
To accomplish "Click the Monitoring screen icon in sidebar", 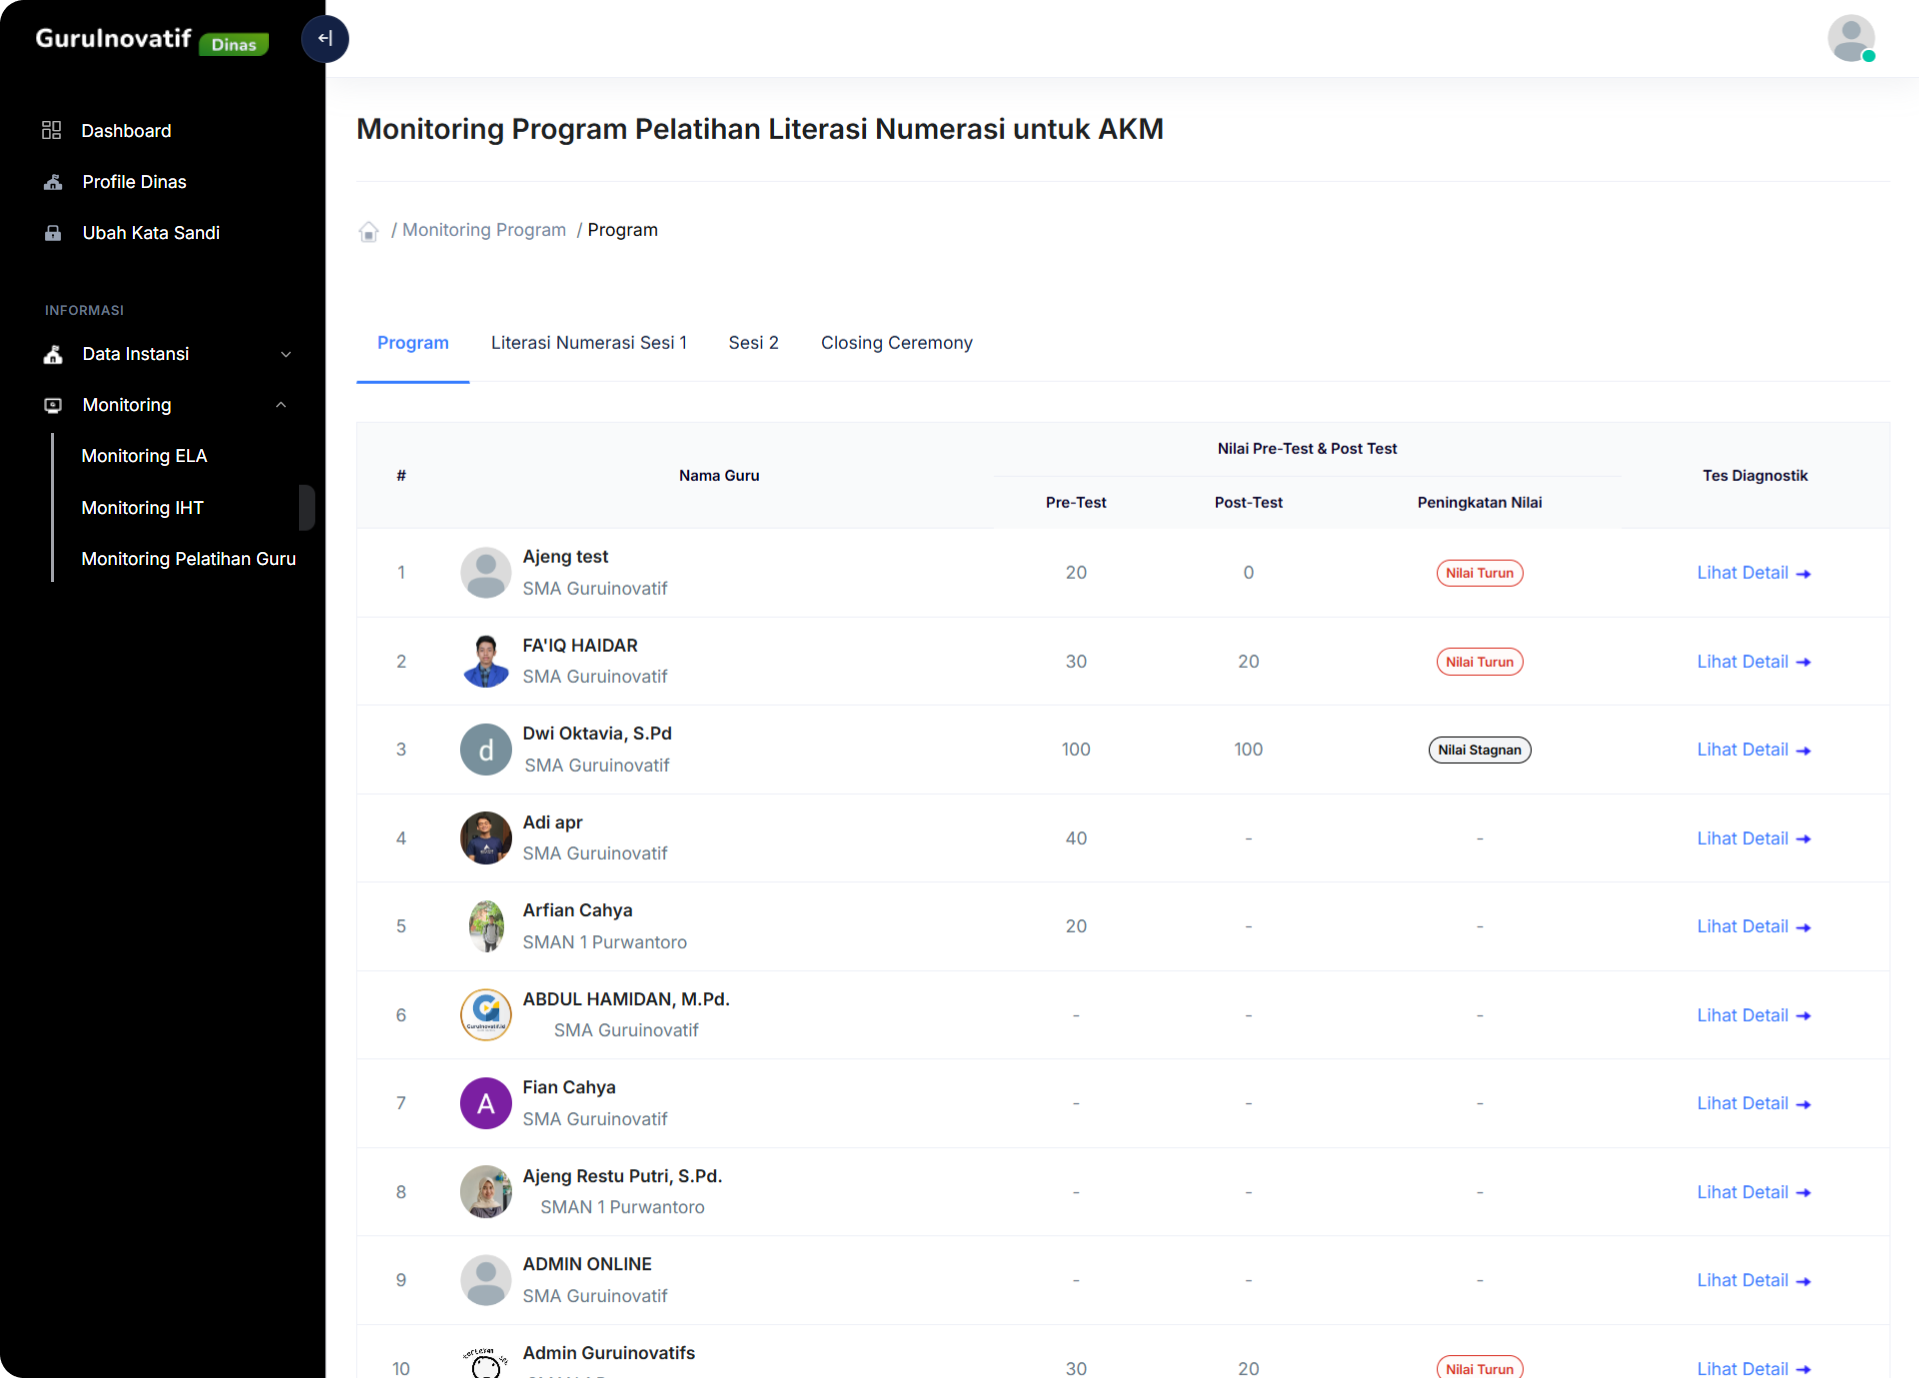I will 53,405.
